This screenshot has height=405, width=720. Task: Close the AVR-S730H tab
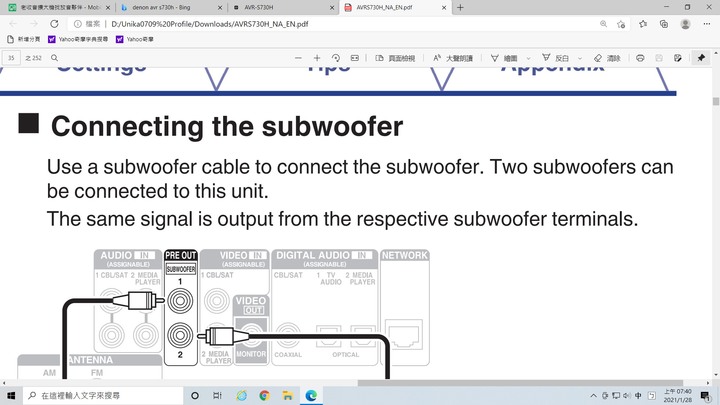tap(332, 7)
